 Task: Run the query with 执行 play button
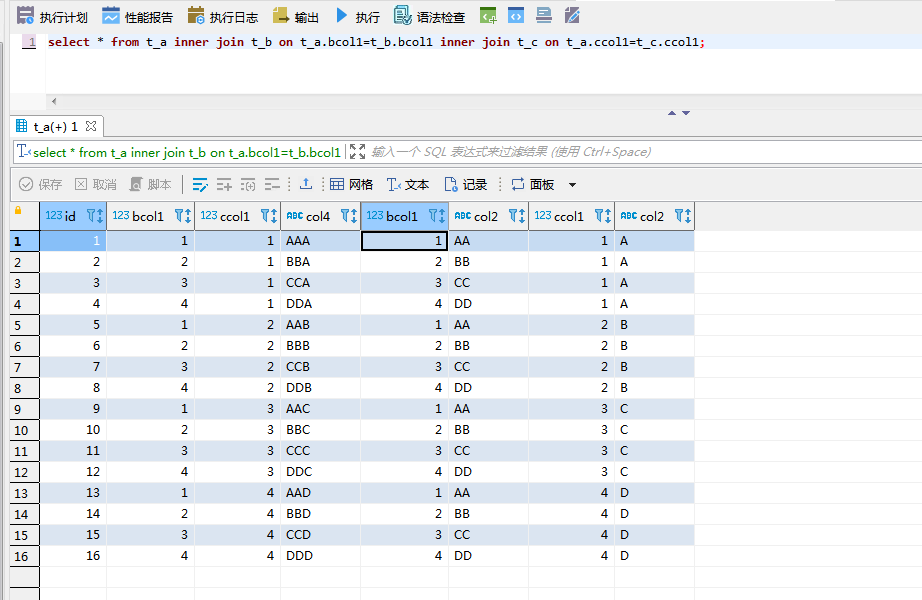pos(357,16)
